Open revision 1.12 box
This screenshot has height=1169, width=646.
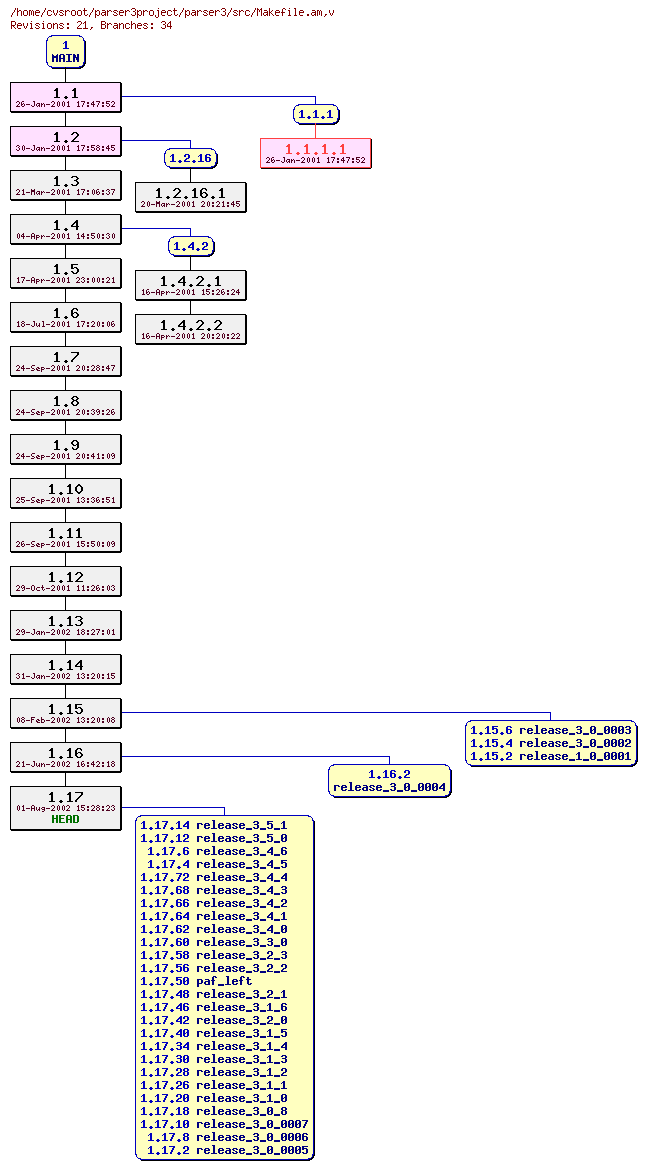pos(66,582)
